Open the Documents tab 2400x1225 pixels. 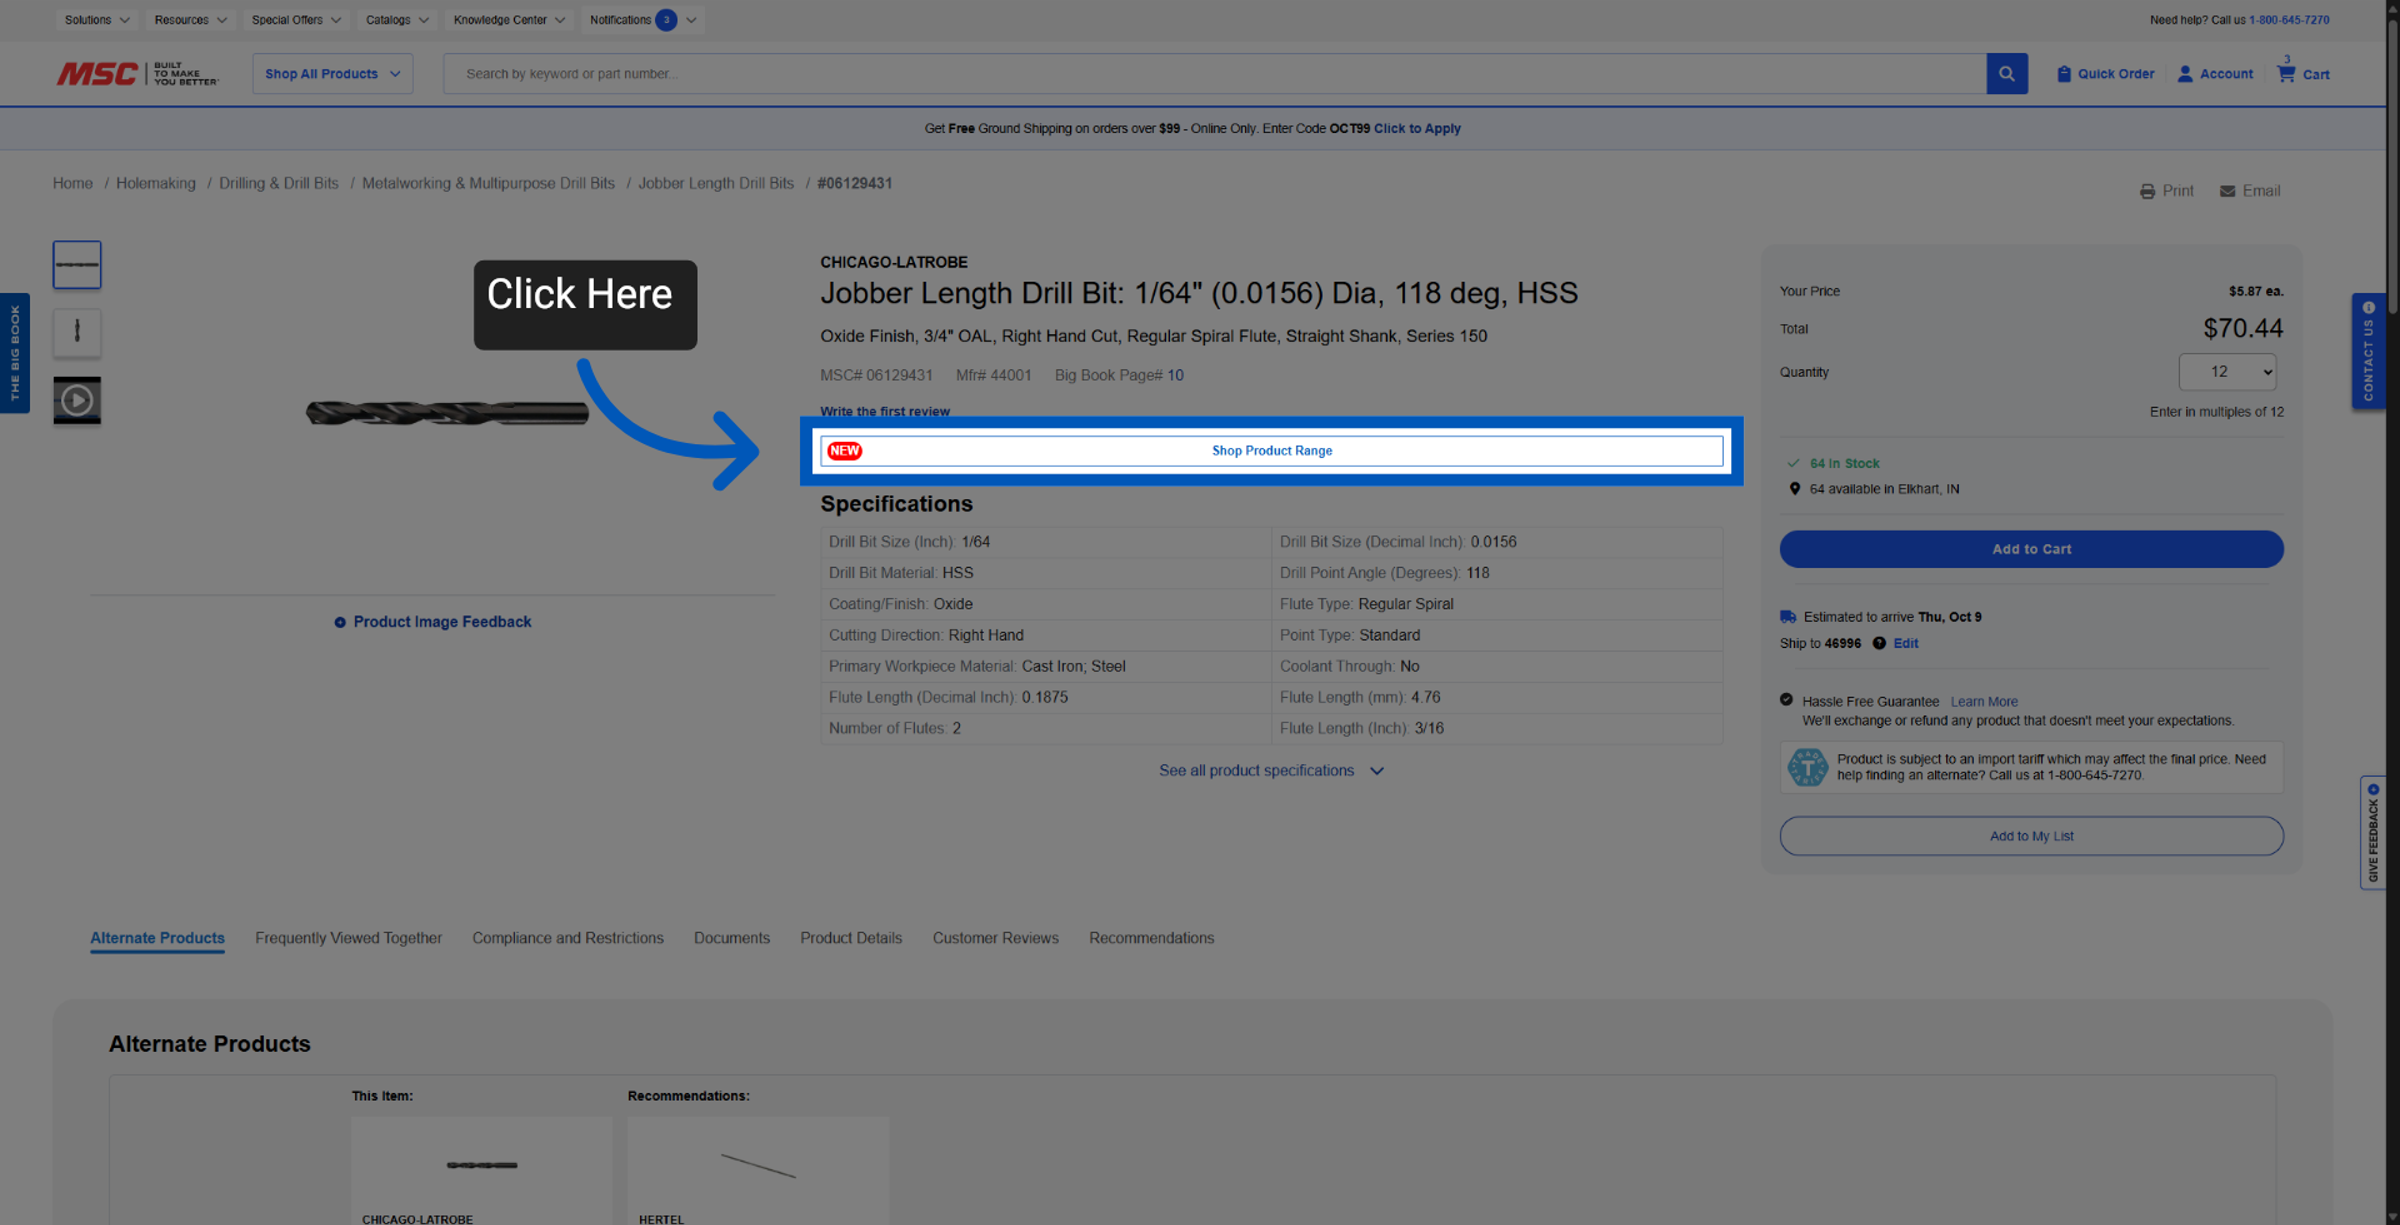point(732,938)
